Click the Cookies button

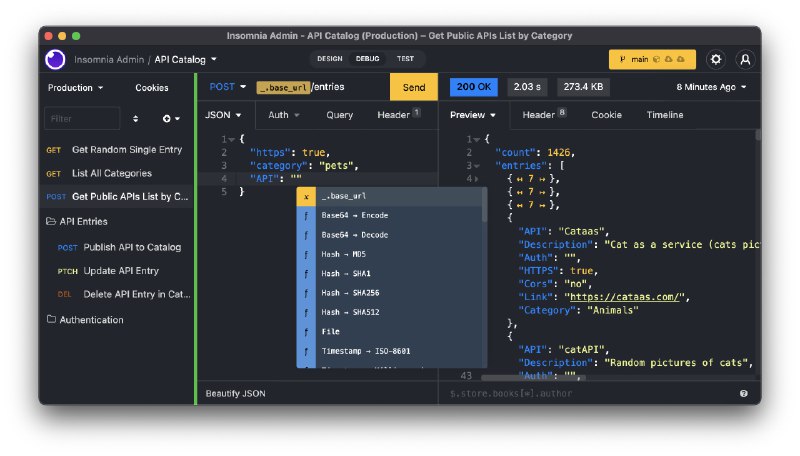[152, 88]
